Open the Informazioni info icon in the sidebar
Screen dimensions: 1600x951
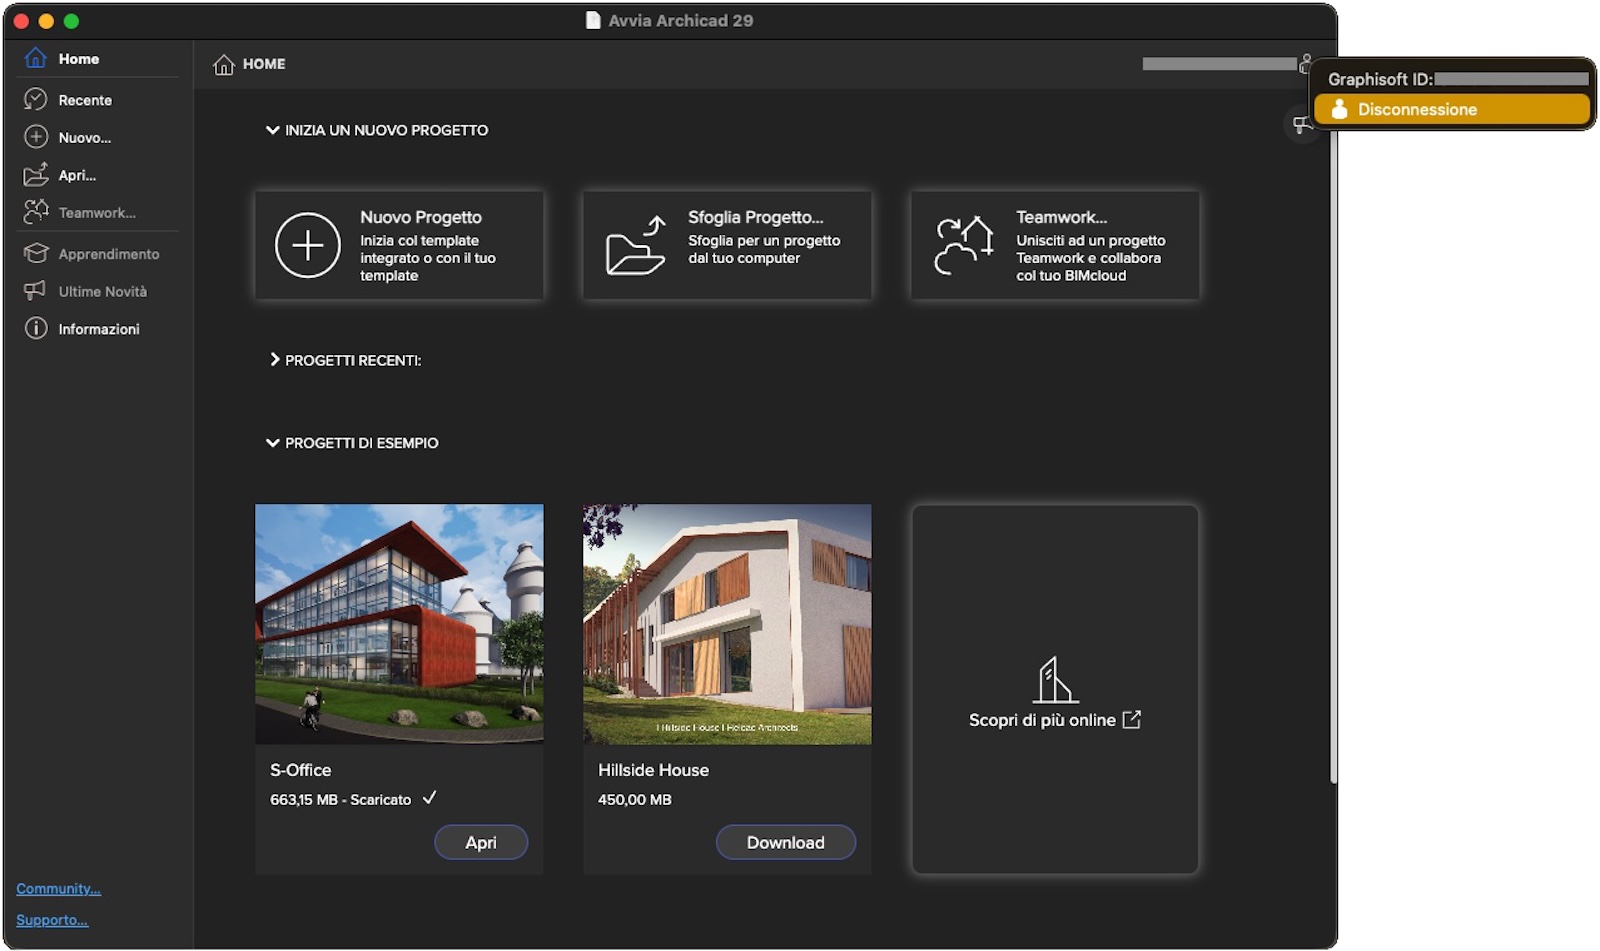click(36, 328)
